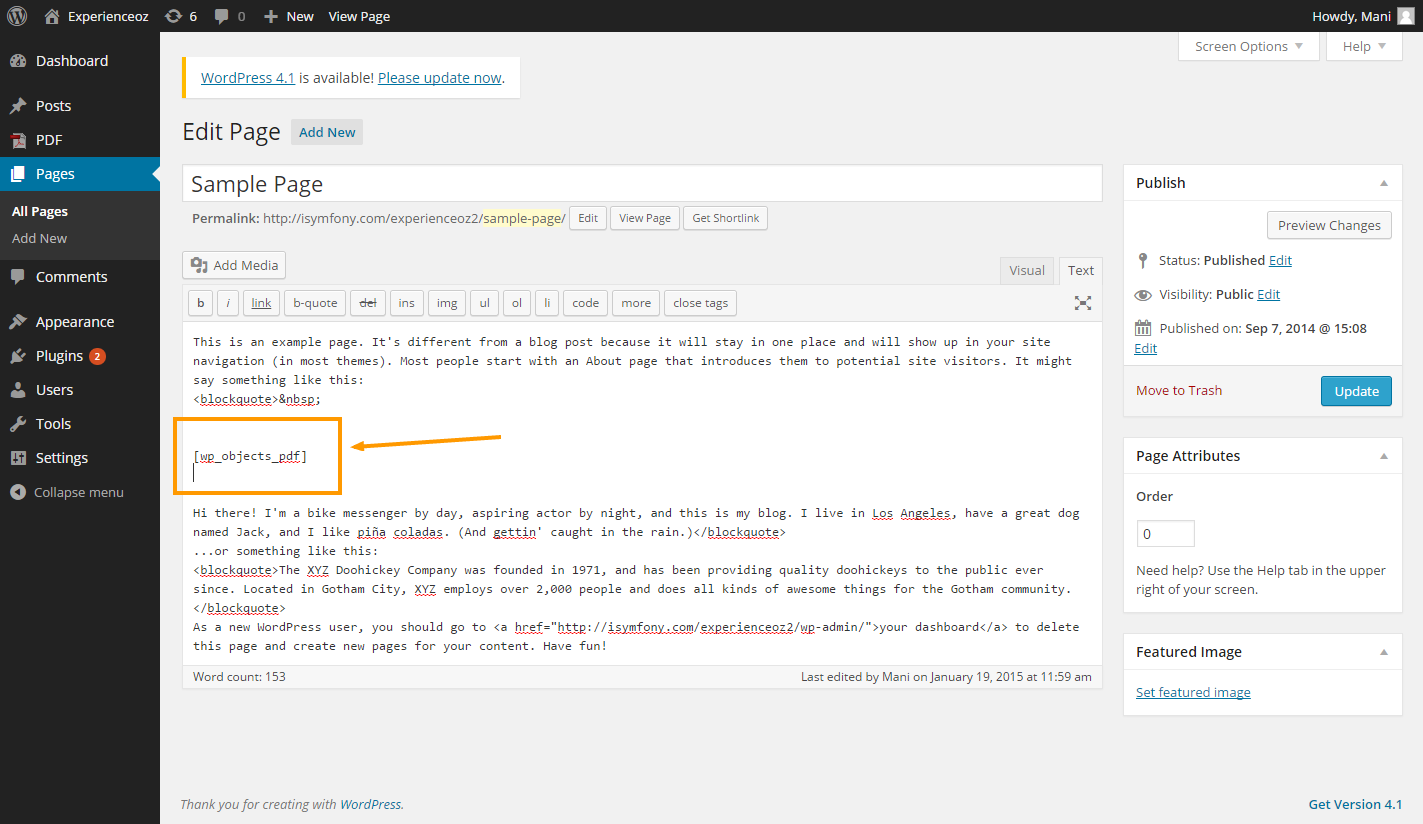The width and height of the screenshot is (1423, 824).
Task: Switch to the Text editor tab
Action: [x=1081, y=270]
